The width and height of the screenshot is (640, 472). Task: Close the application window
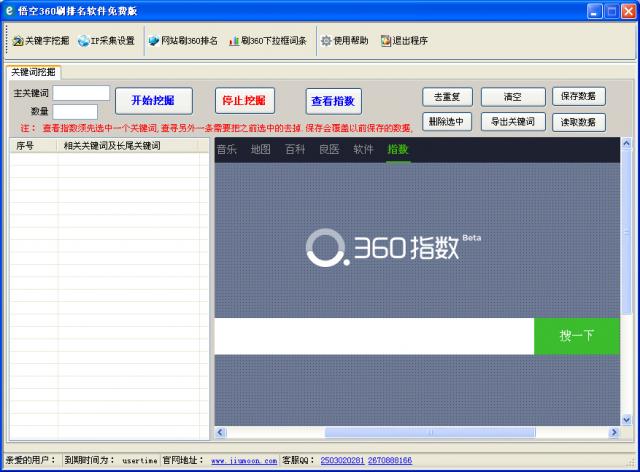629,11
